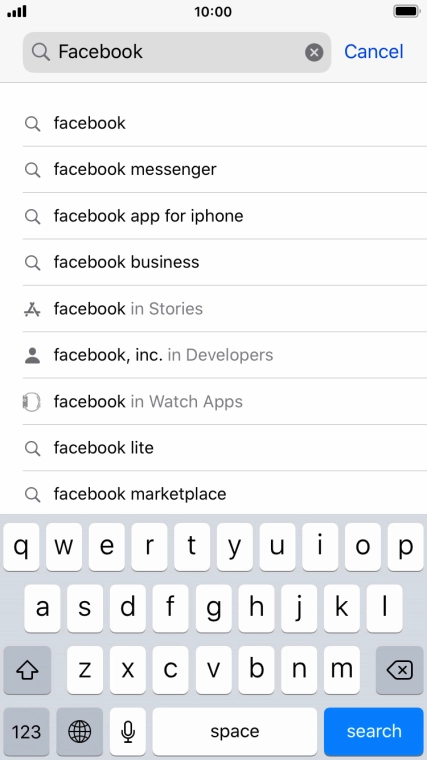Open the globe language switcher key
Screen dimensions: 427x760
(79, 731)
